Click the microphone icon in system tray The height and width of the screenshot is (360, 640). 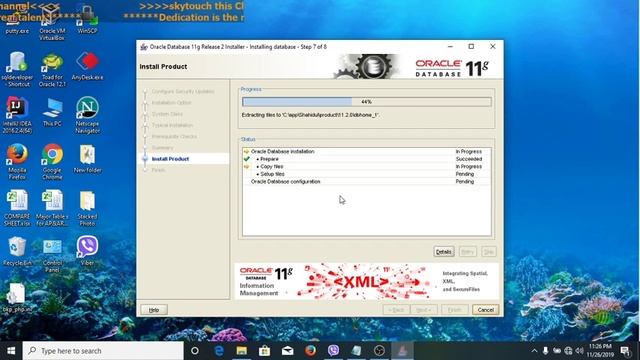tap(545, 351)
